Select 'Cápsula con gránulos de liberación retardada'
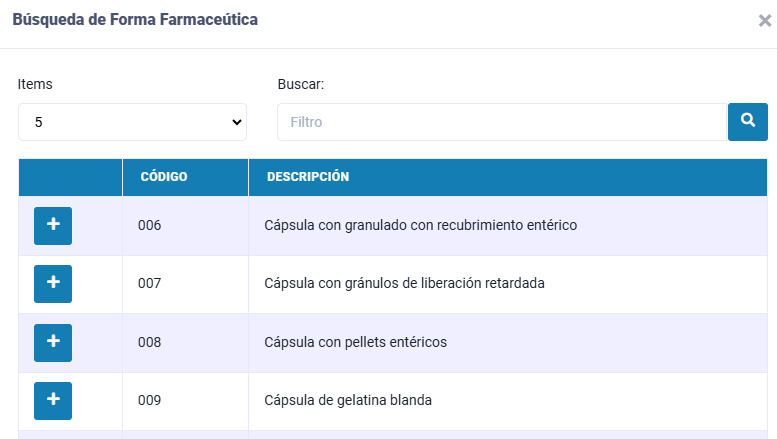 [404, 283]
